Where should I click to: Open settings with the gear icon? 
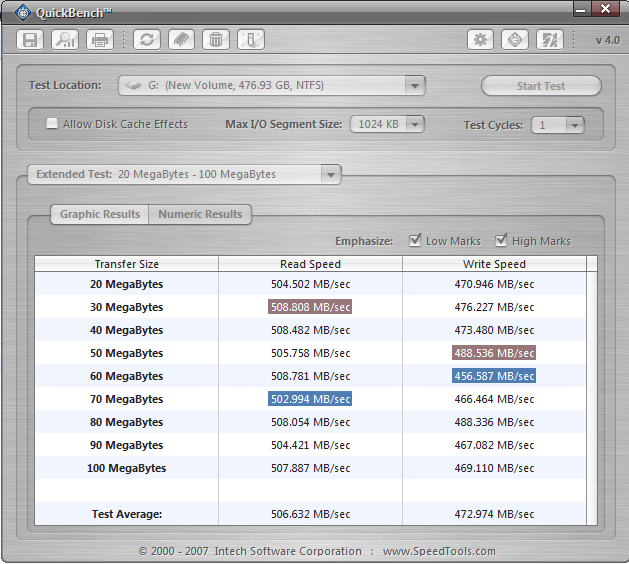[x=481, y=40]
